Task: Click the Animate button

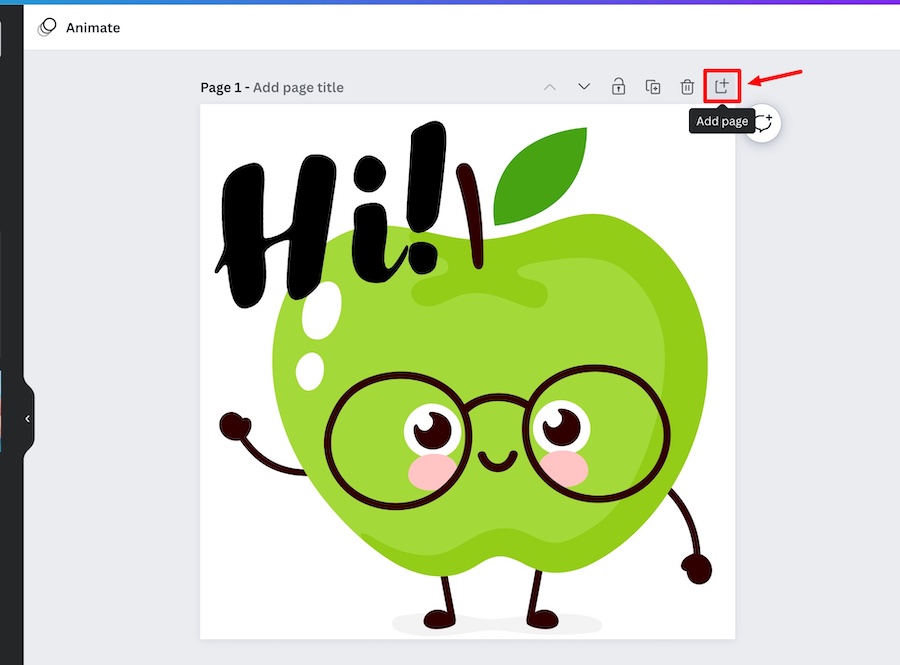Action: [x=79, y=28]
